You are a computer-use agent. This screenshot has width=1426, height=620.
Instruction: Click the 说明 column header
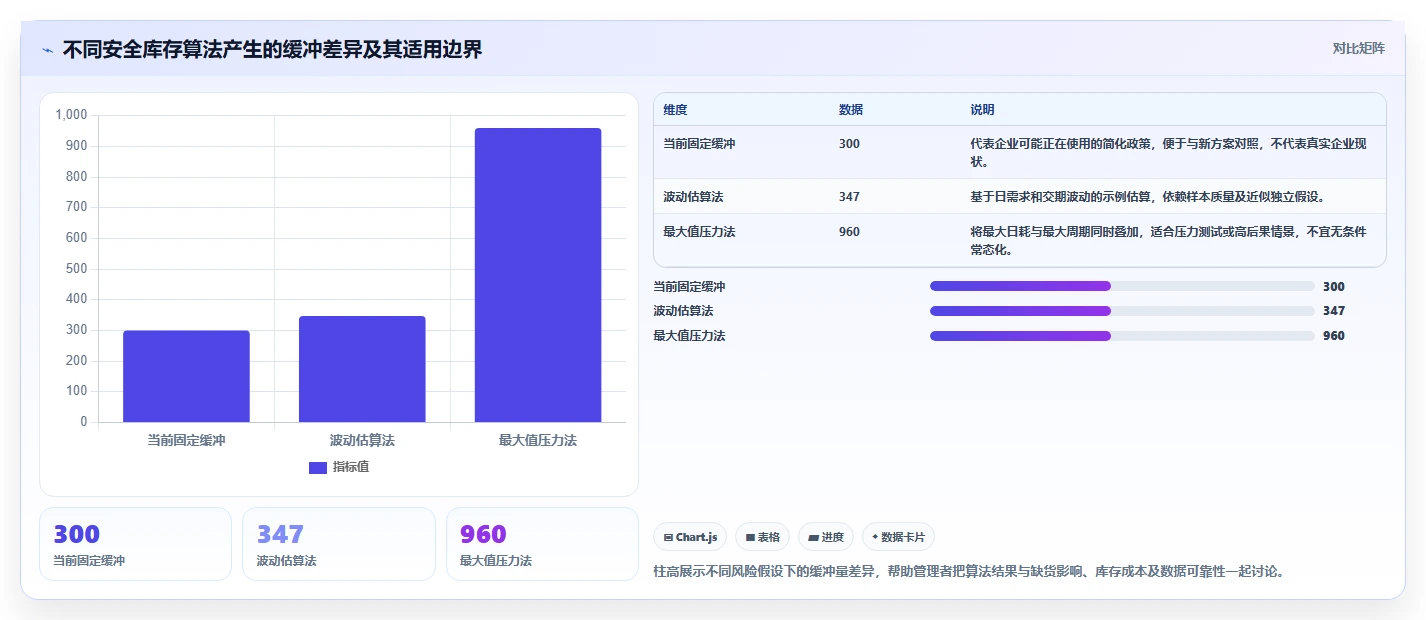click(x=982, y=110)
